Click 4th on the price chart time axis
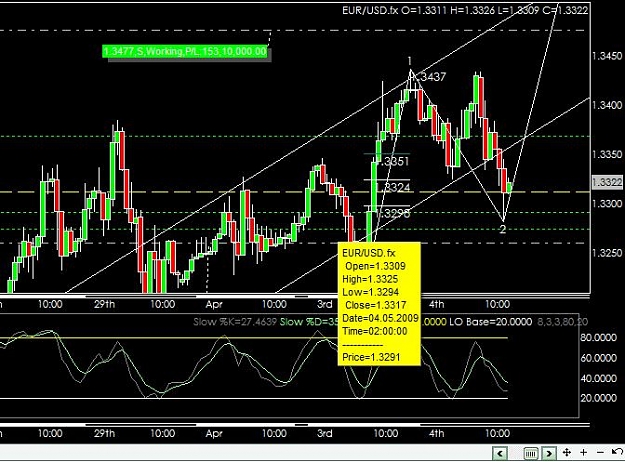 point(437,305)
